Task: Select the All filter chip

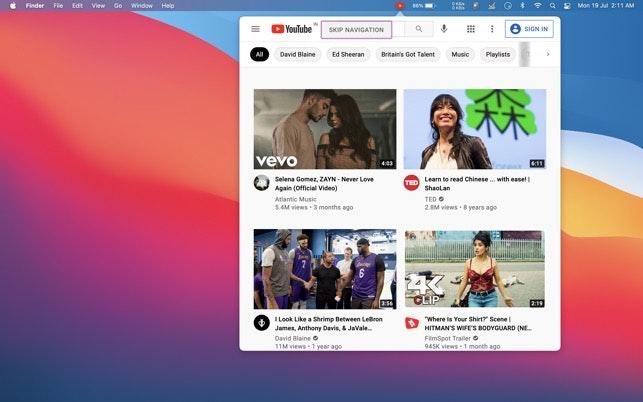Action: pos(259,54)
